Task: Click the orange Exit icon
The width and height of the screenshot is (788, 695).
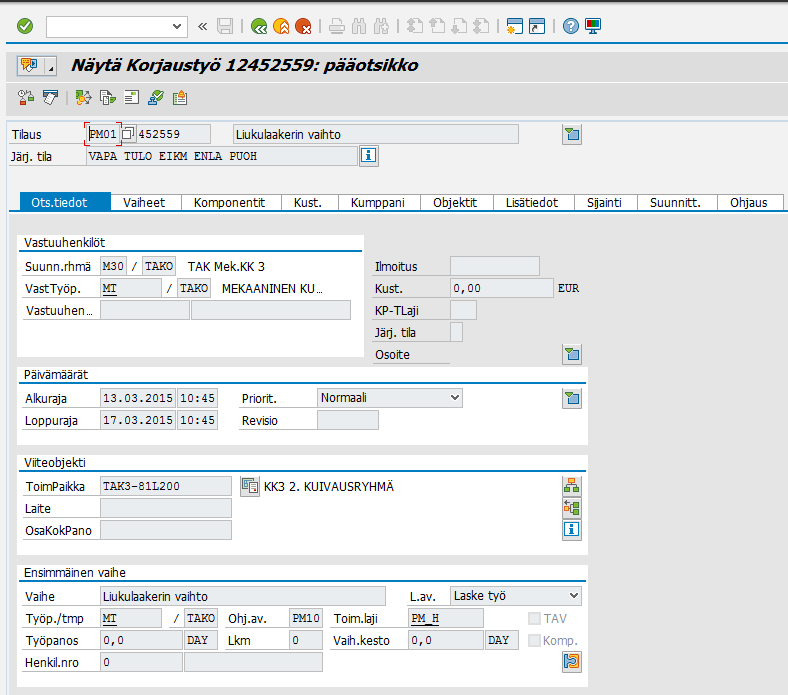Action: click(281, 26)
